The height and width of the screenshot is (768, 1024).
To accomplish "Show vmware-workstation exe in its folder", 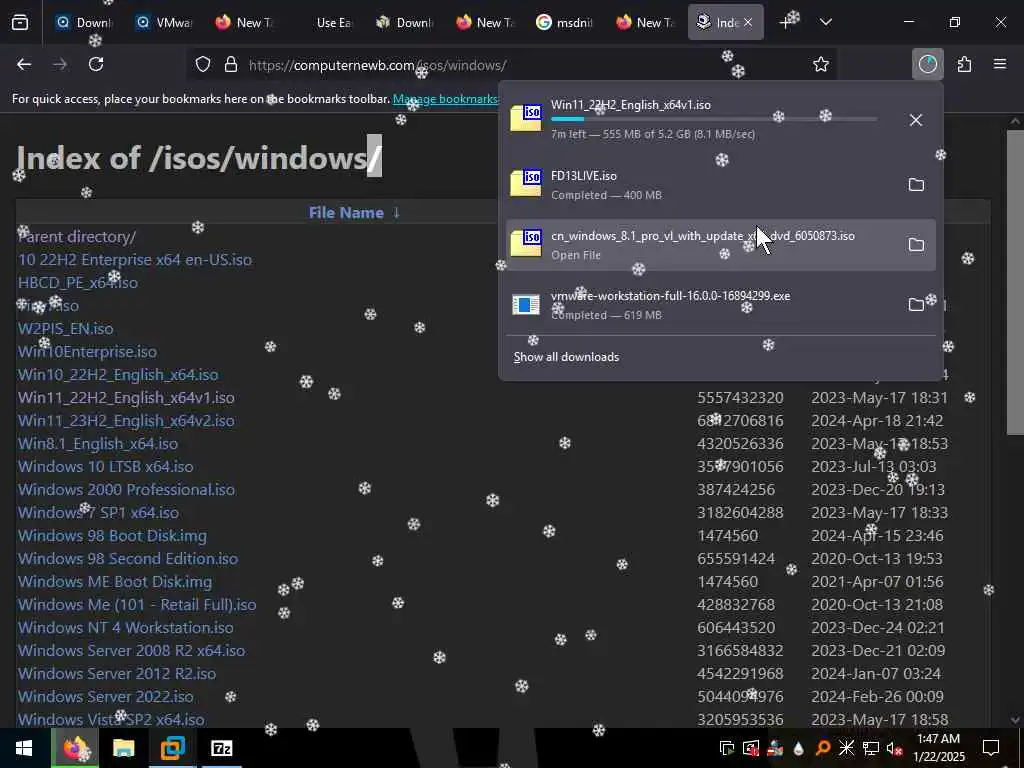I will tap(916, 305).
